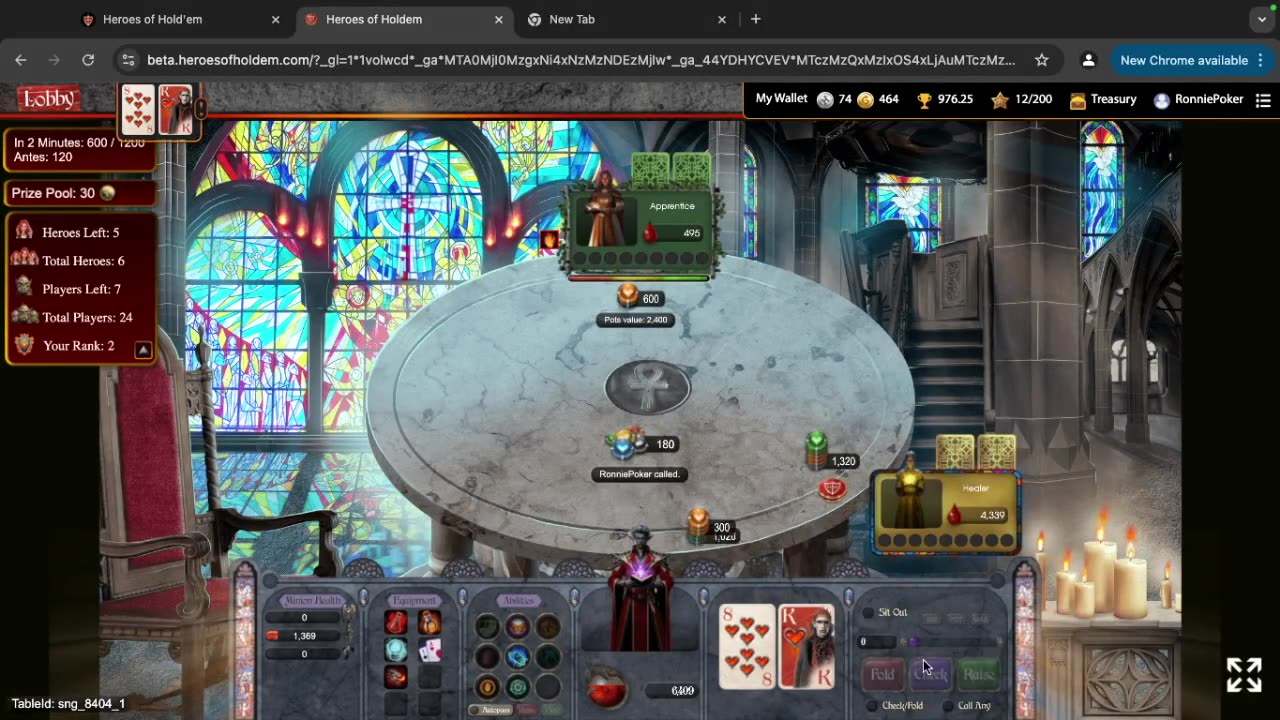Image resolution: width=1280 pixels, height=720 pixels.
Task: Open the tab search dropdown
Action: coord(1262,19)
